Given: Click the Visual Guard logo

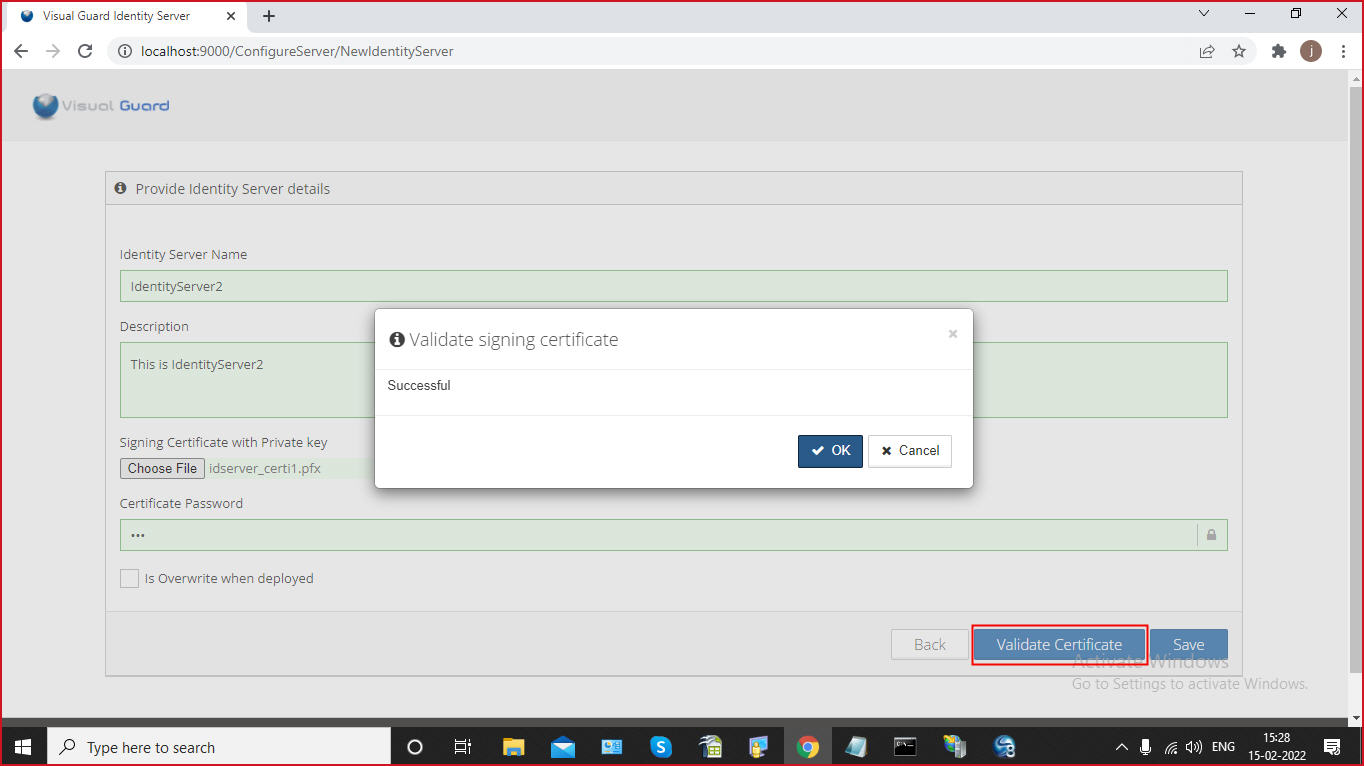Looking at the screenshot, I should click(99, 106).
